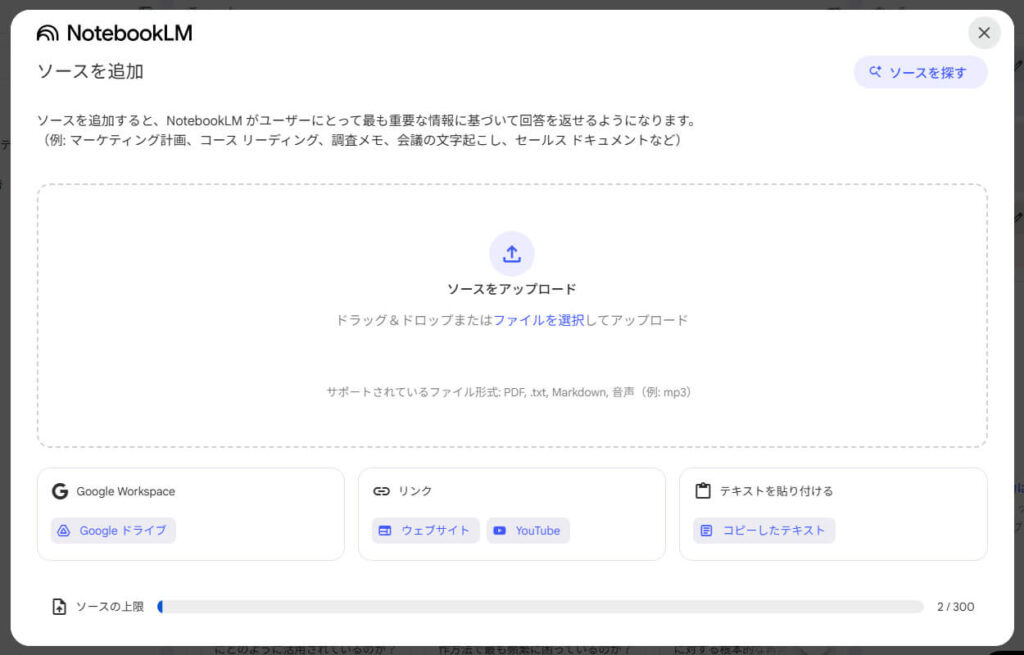Choose ウェブサイト to add a website link
1024x655 pixels.
pyautogui.click(x=424, y=530)
